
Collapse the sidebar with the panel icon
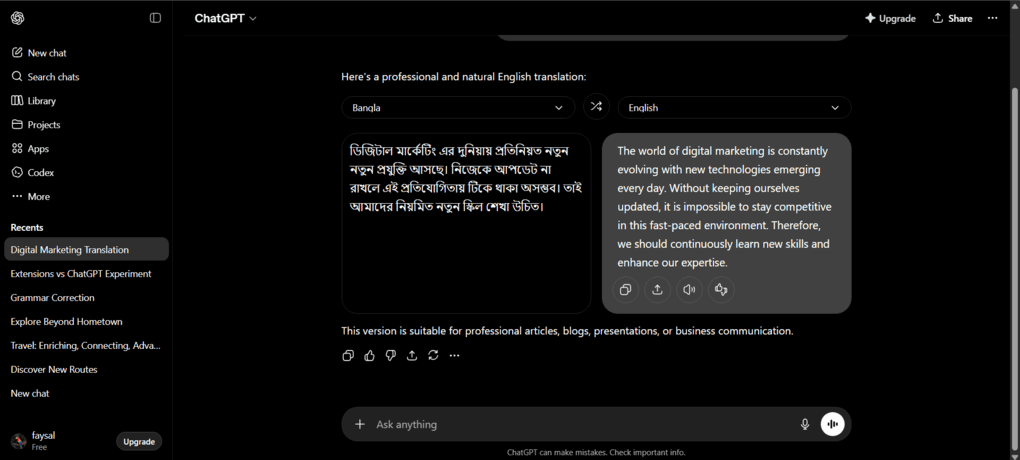coord(155,18)
